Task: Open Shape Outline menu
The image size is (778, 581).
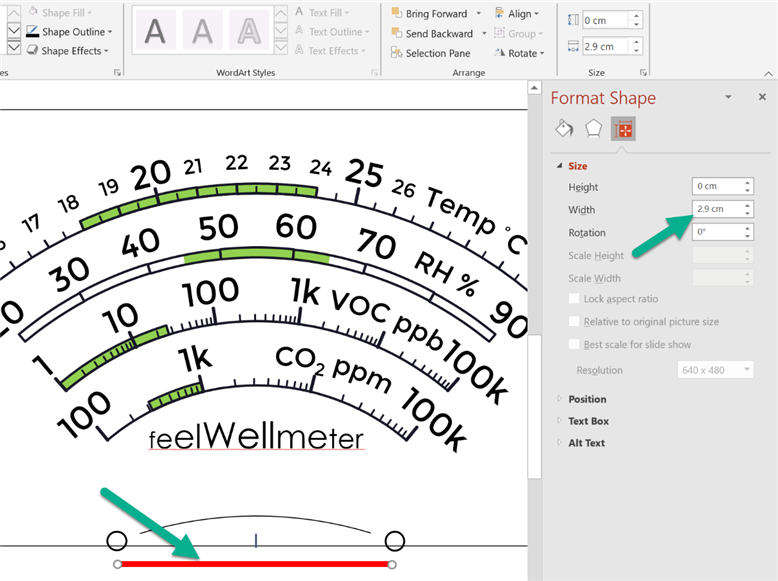Action: [69, 32]
